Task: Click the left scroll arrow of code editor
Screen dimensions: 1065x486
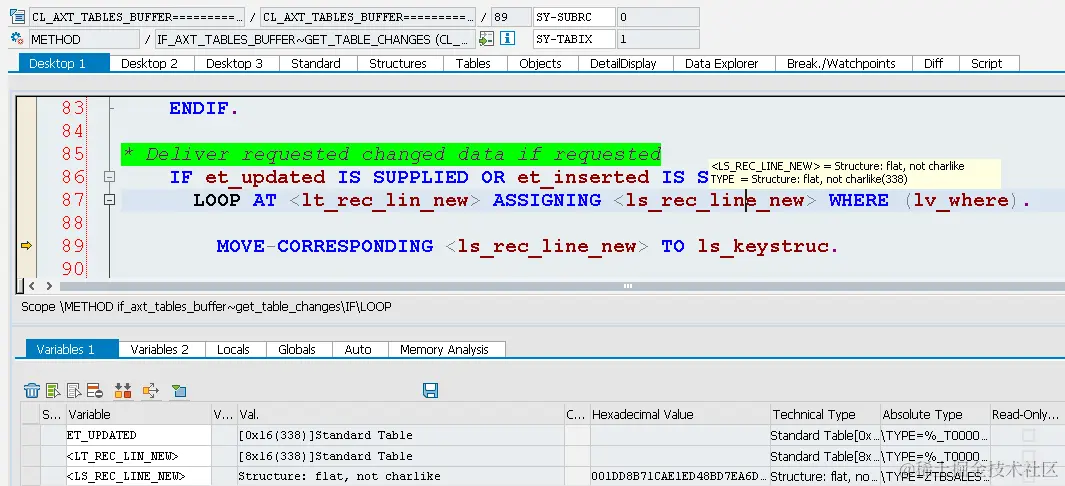Action: tap(31, 286)
